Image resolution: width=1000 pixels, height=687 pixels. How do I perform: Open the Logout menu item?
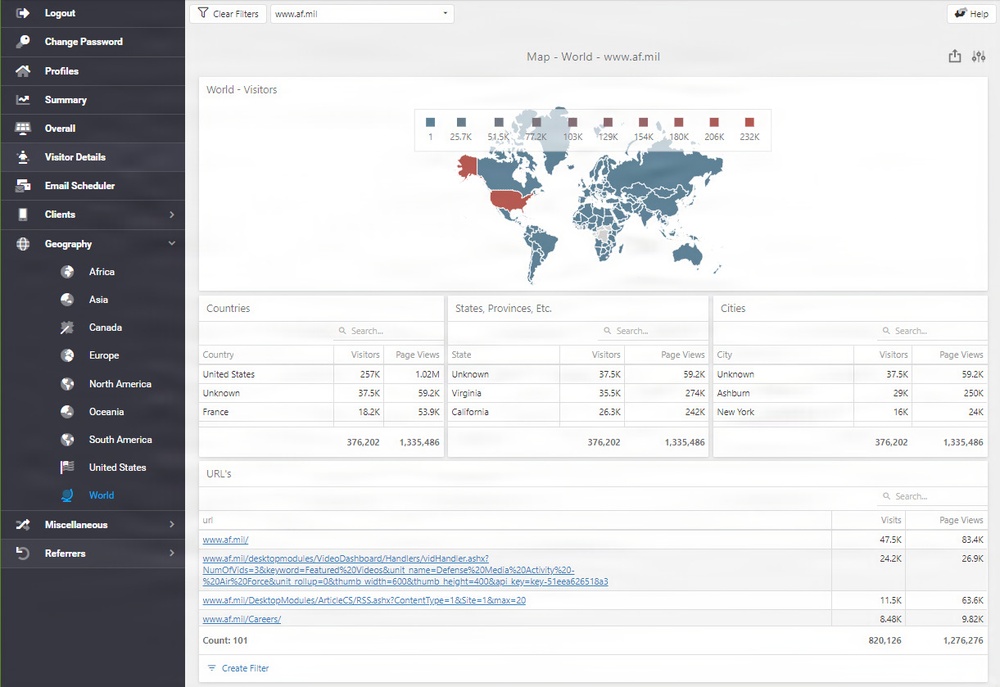click(x=92, y=13)
